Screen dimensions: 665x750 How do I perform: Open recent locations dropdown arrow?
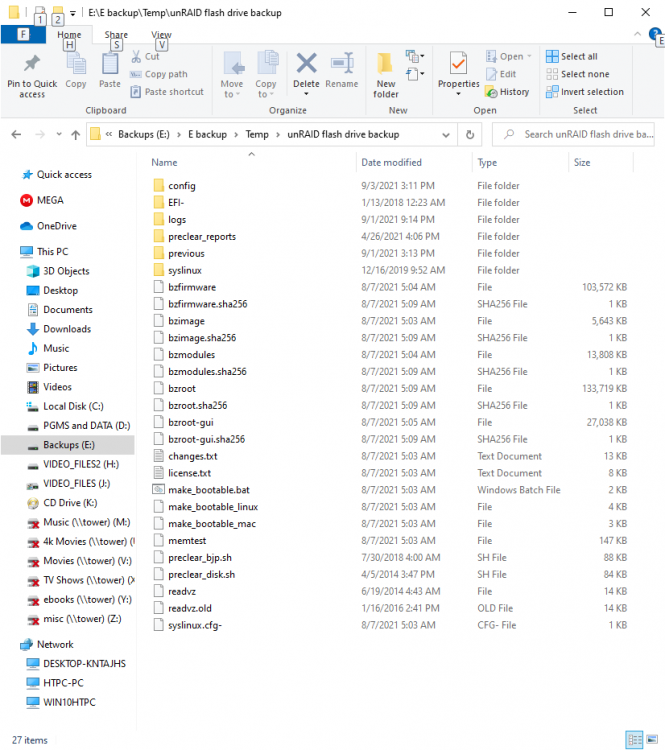tap(59, 134)
